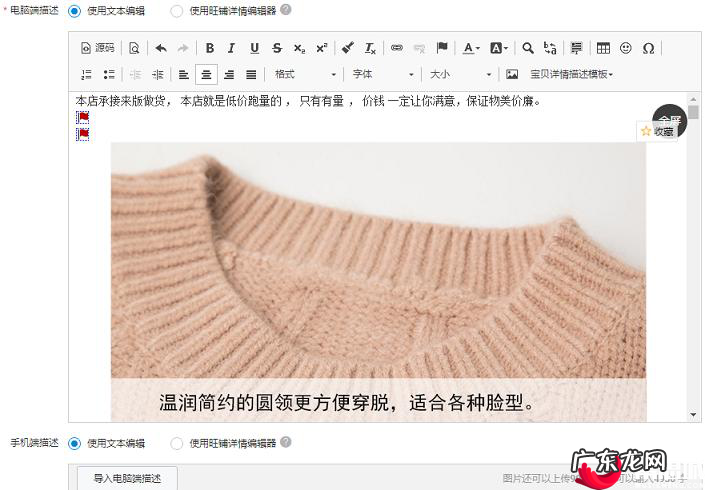This screenshot has width=705, height=490.
Task: Insert a smiley emoticon
Action: [x=625, y=48]
